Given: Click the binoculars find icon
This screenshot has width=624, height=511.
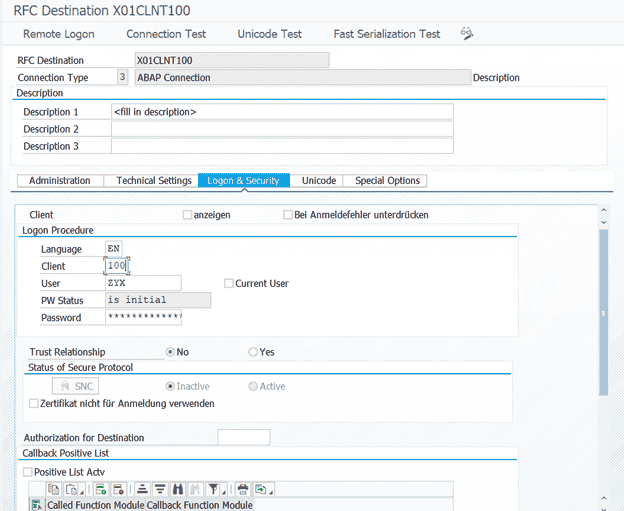Looking at the screenshot, I should coord(177,489).
